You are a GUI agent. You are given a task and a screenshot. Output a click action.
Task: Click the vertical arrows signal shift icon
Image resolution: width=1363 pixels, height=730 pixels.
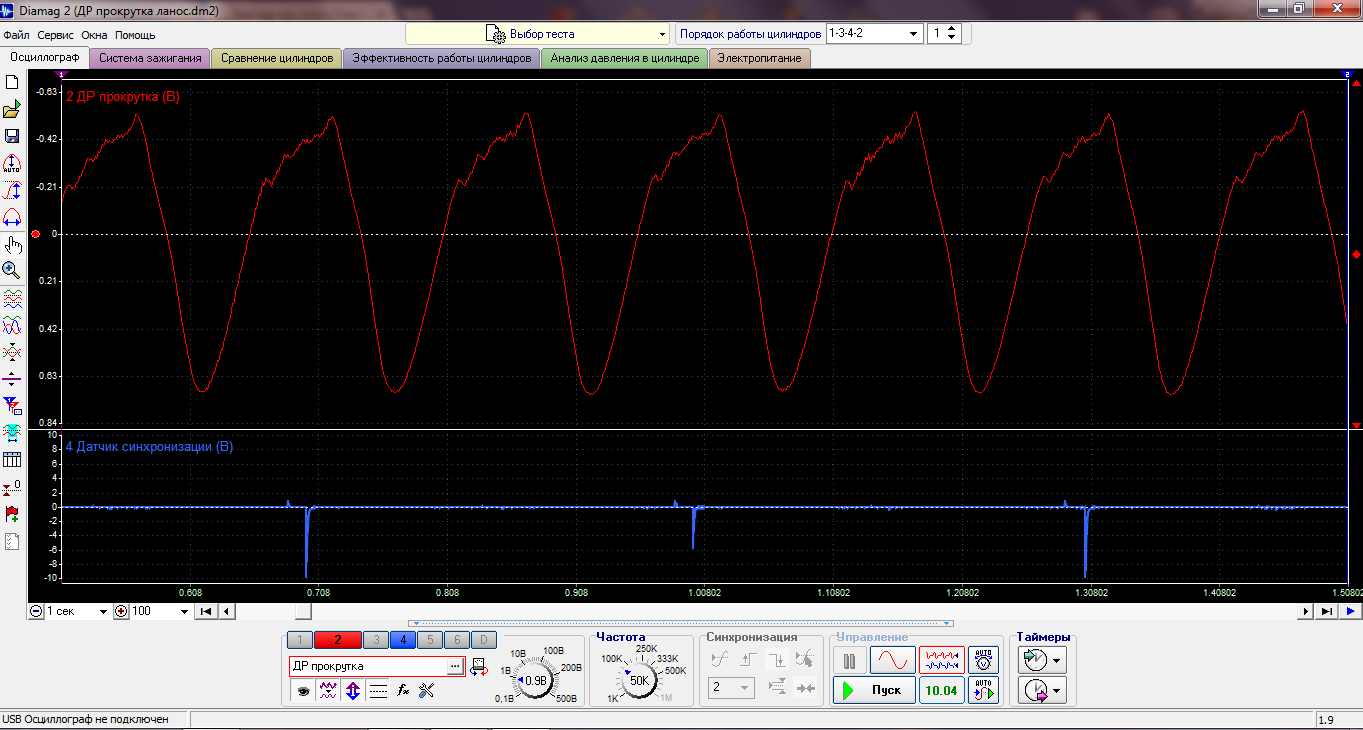[x=353, y=690]
